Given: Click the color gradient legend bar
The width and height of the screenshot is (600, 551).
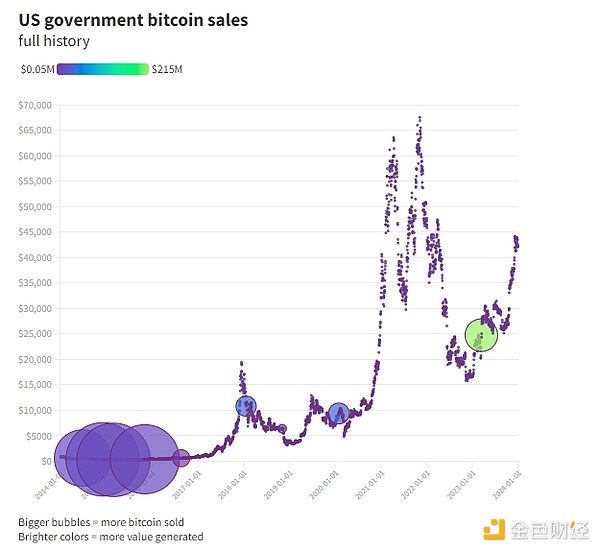Looking at the screenshot, I should pos(103,69).
